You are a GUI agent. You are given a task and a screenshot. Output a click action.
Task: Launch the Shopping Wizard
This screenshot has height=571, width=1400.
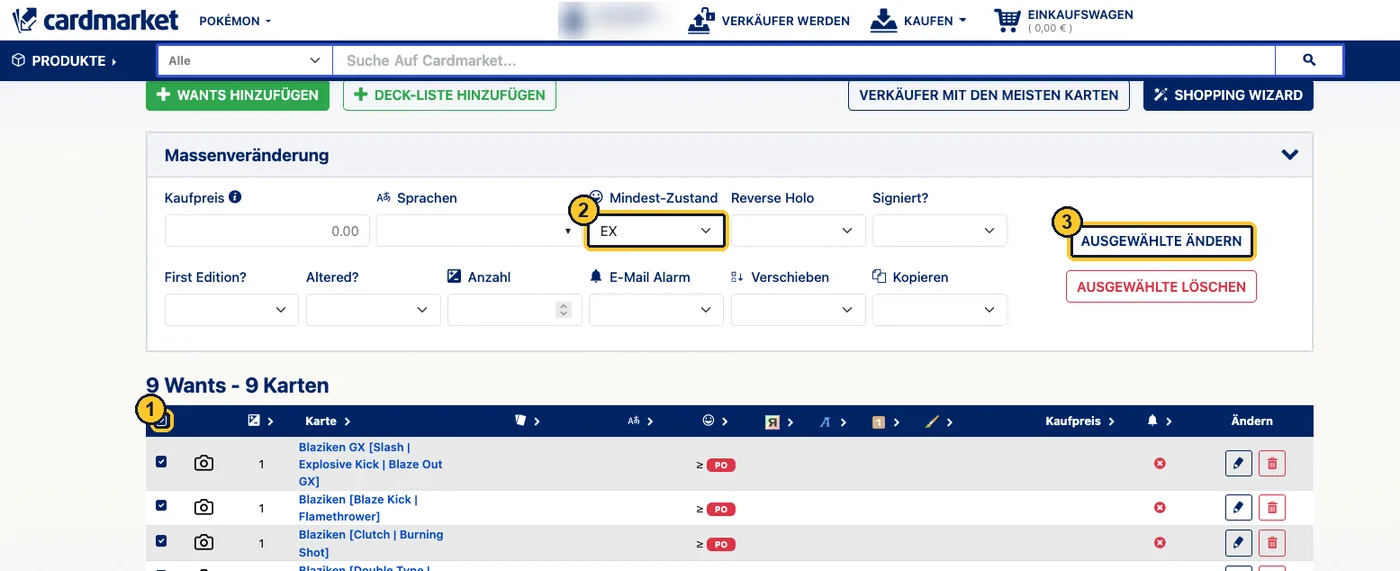[1228, 95]
